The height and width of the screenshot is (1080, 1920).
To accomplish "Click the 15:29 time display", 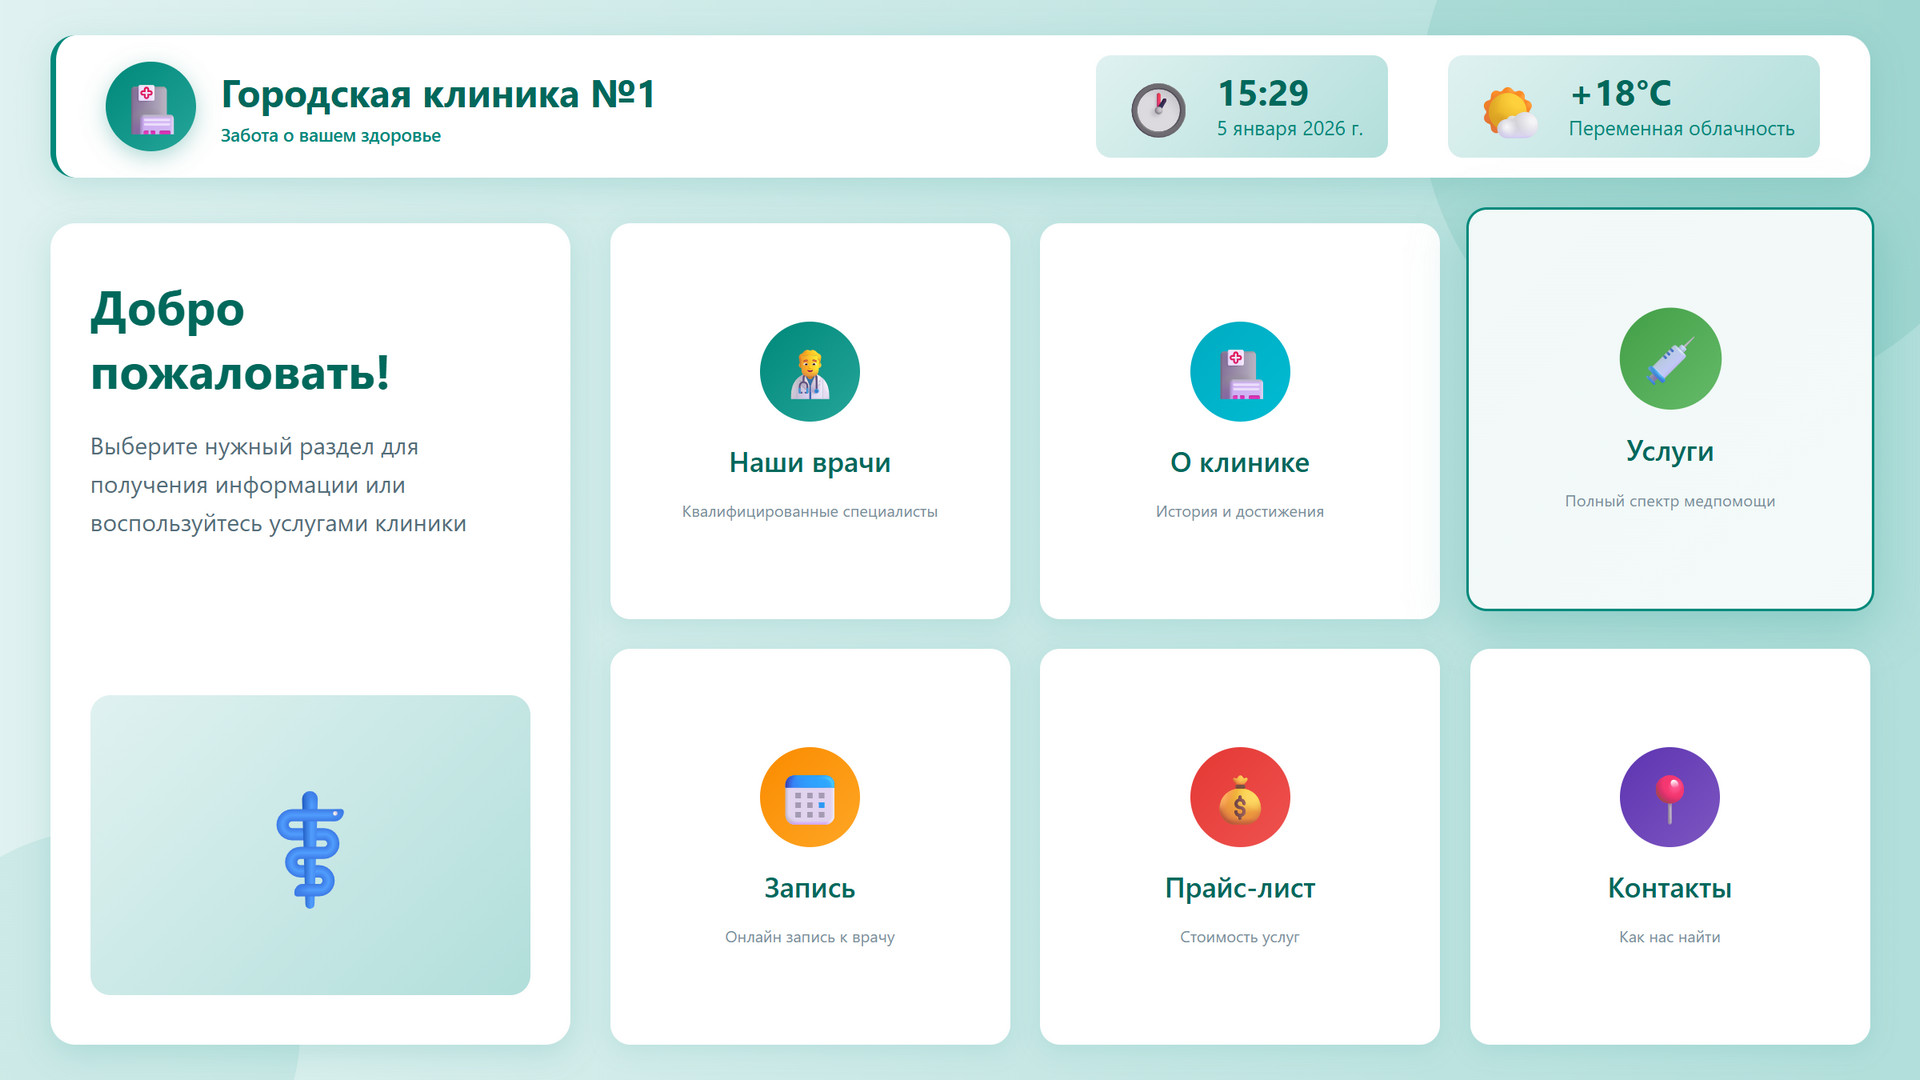I will (1262, 93).
